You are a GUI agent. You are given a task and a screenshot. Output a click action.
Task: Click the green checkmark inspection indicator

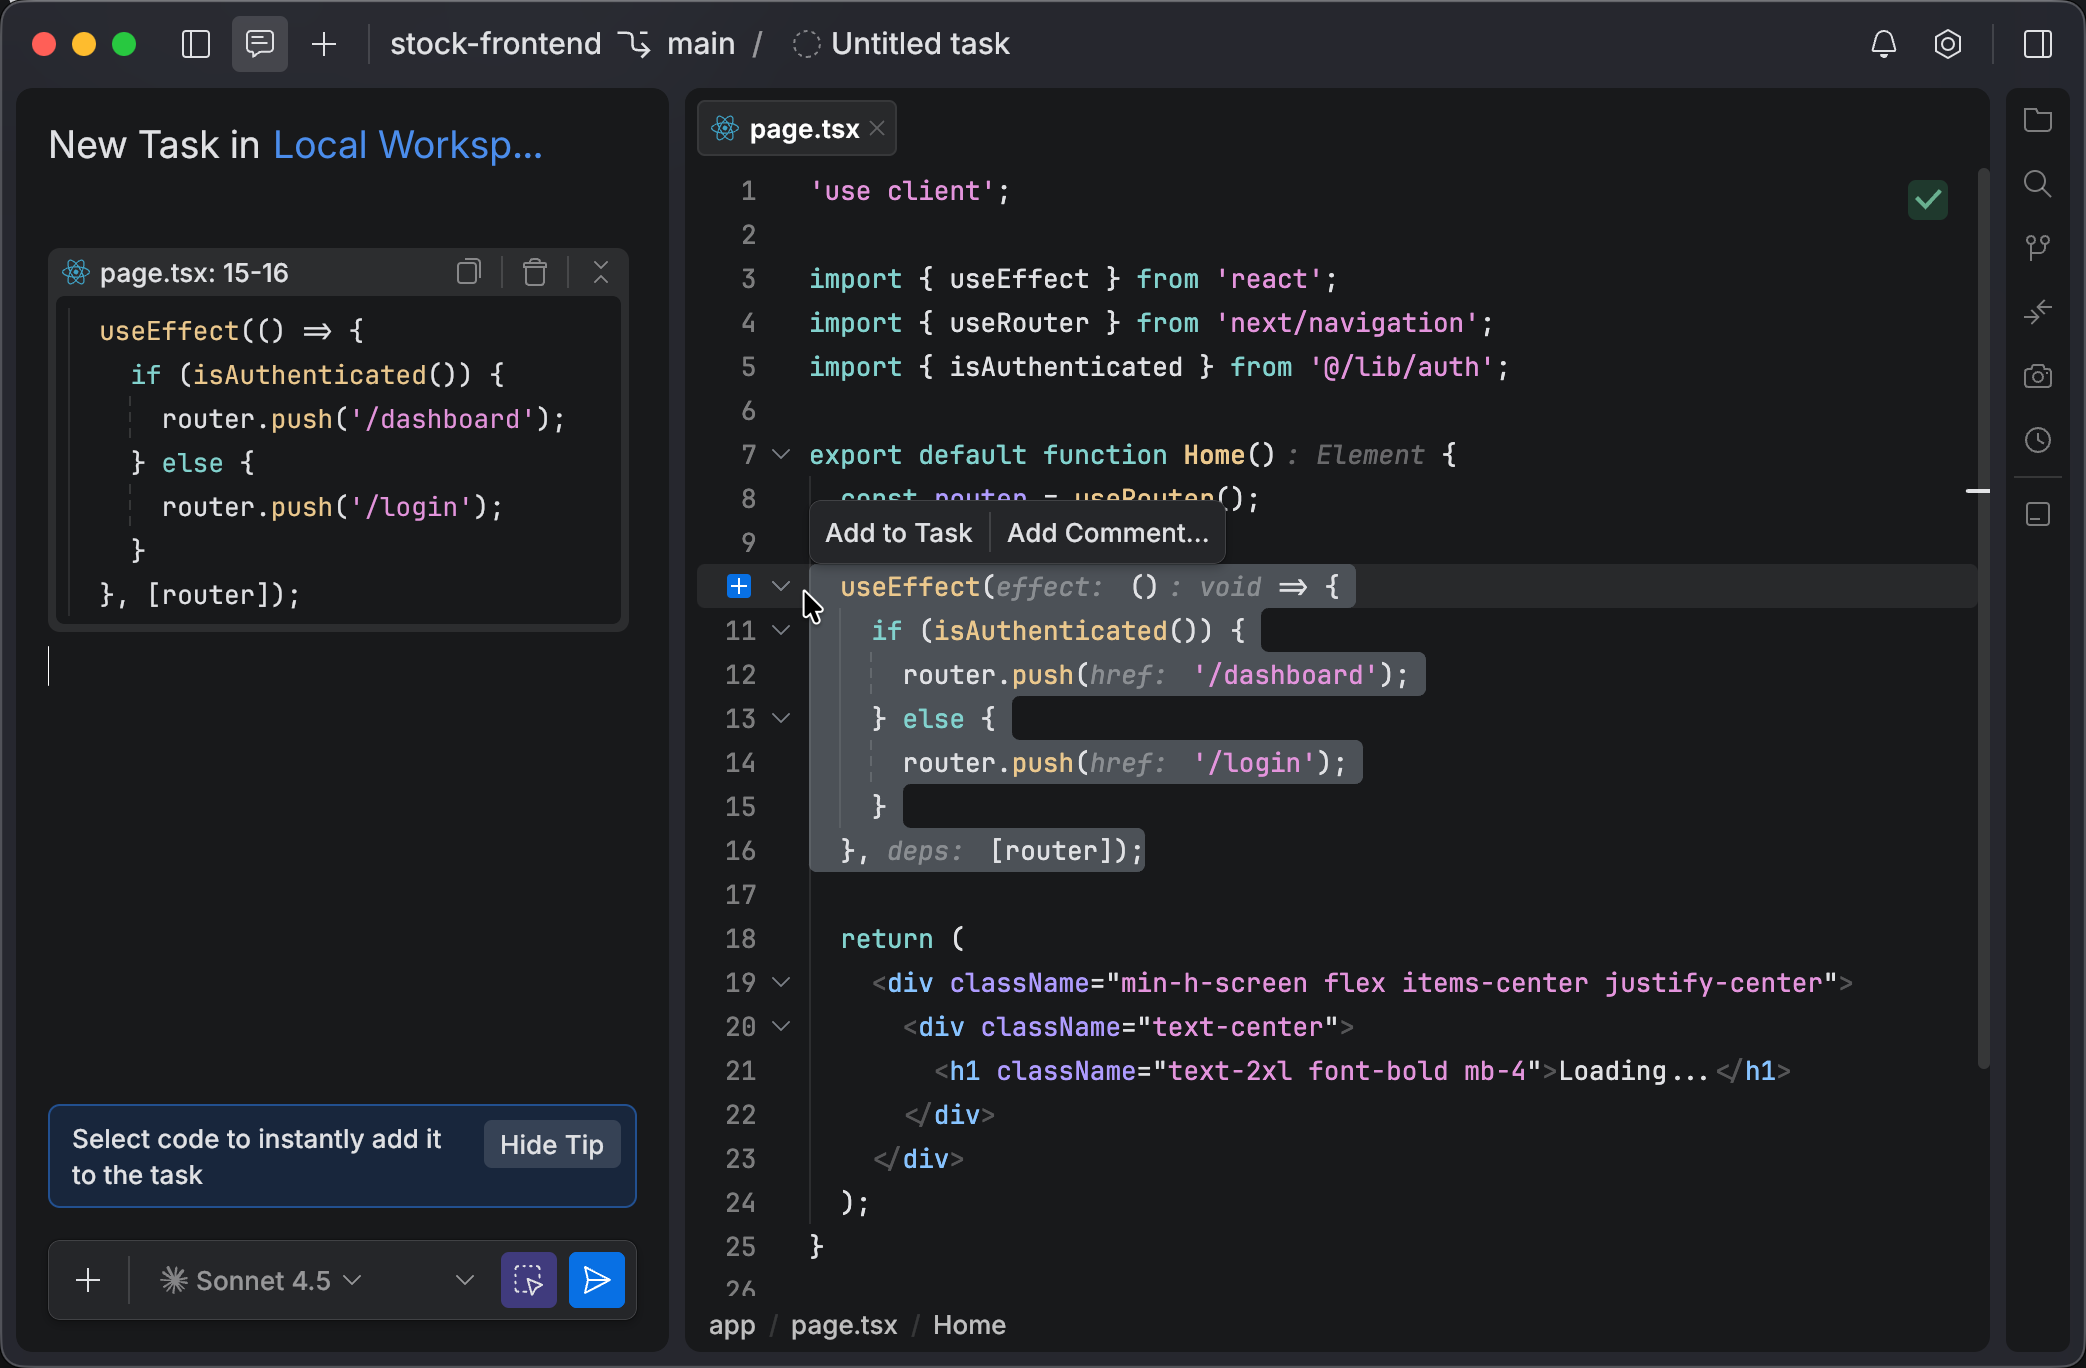point(1928,200)
